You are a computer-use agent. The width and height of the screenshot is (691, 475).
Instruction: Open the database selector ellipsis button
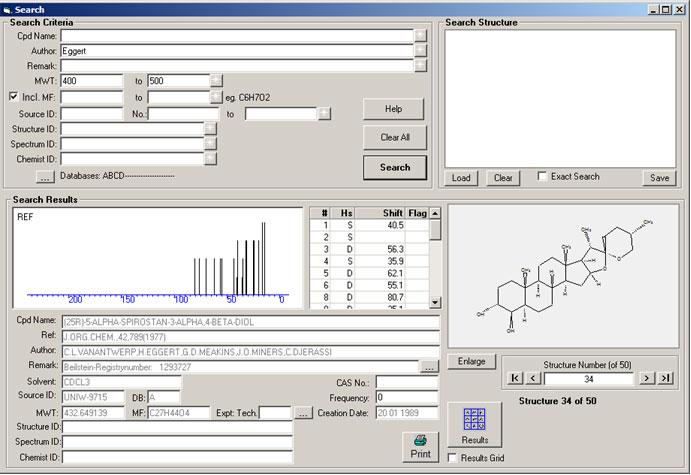click(45, 177)
